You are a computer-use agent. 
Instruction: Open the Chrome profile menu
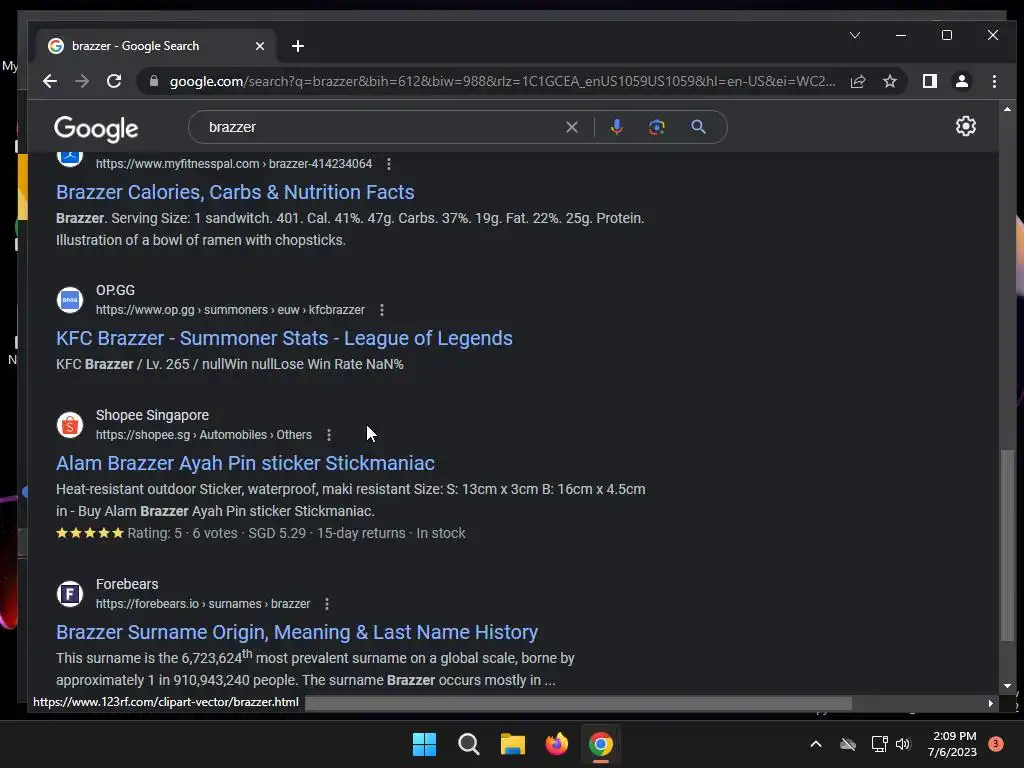pos(961,81)
